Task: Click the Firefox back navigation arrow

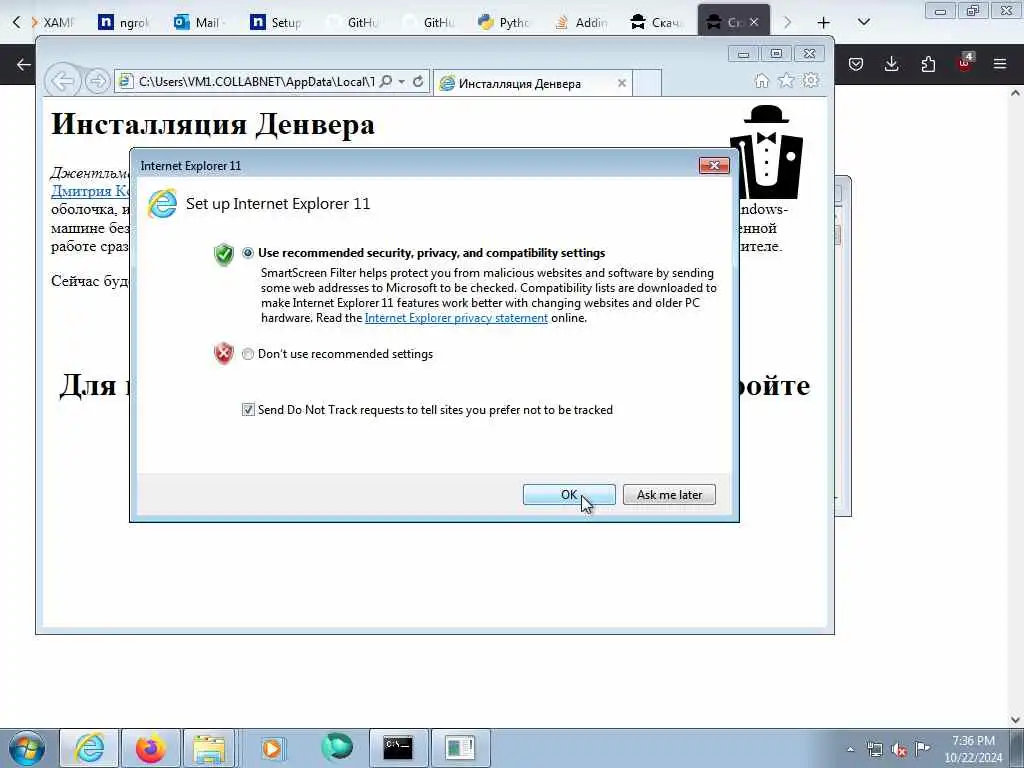Action: click(x=24, y=64)
